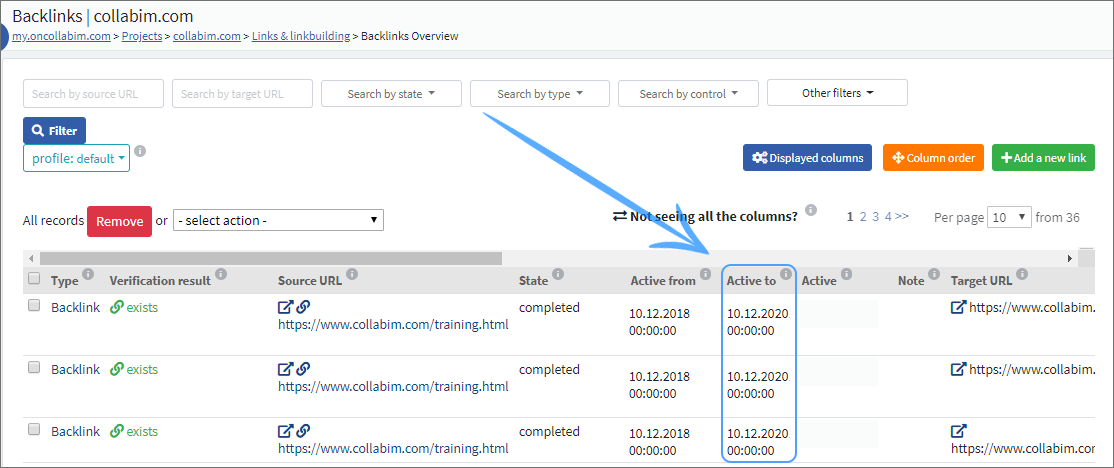1114x468 pixels.
Task: Click the Backlink type link in first row
Action: point(75,308)
